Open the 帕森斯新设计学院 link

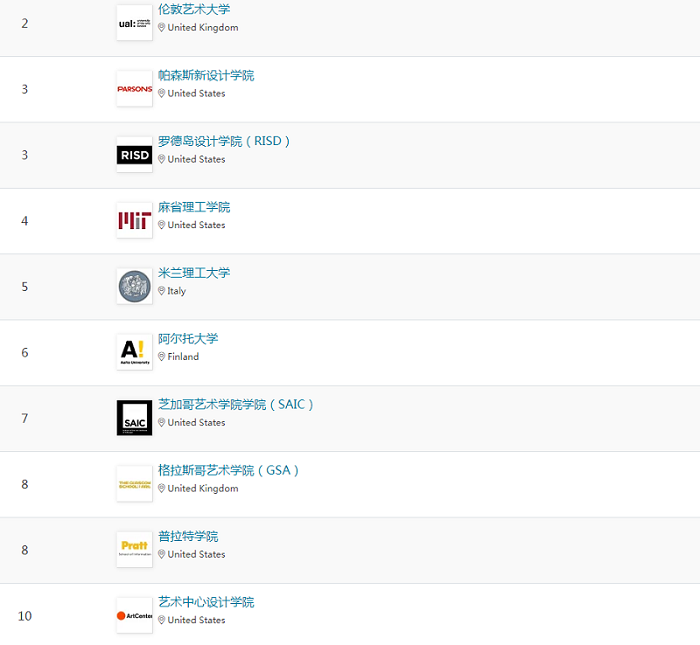click(206, 76)
